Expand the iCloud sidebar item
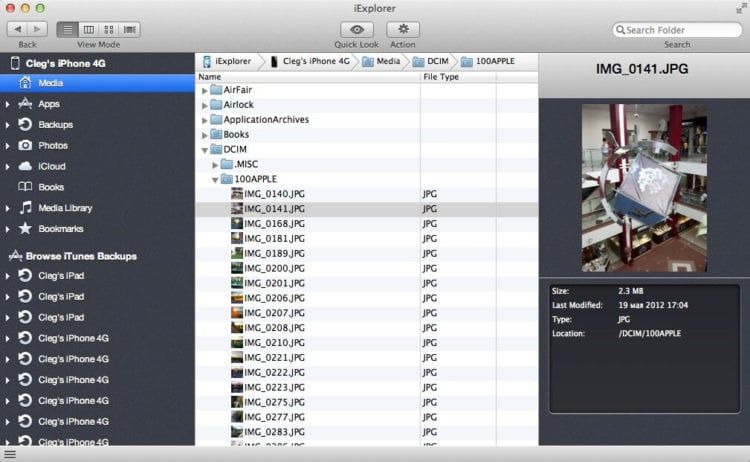 click(7, 166)
